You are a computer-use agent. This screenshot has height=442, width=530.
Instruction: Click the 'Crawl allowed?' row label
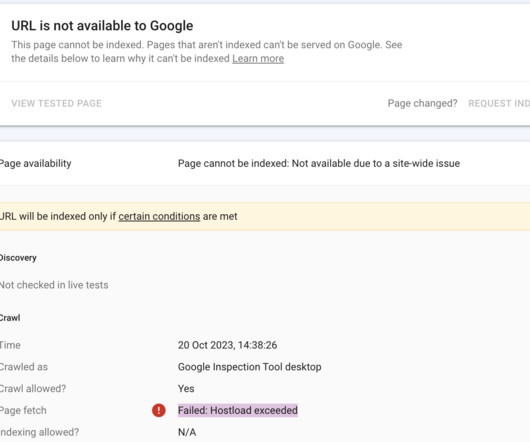pos(33,389)
